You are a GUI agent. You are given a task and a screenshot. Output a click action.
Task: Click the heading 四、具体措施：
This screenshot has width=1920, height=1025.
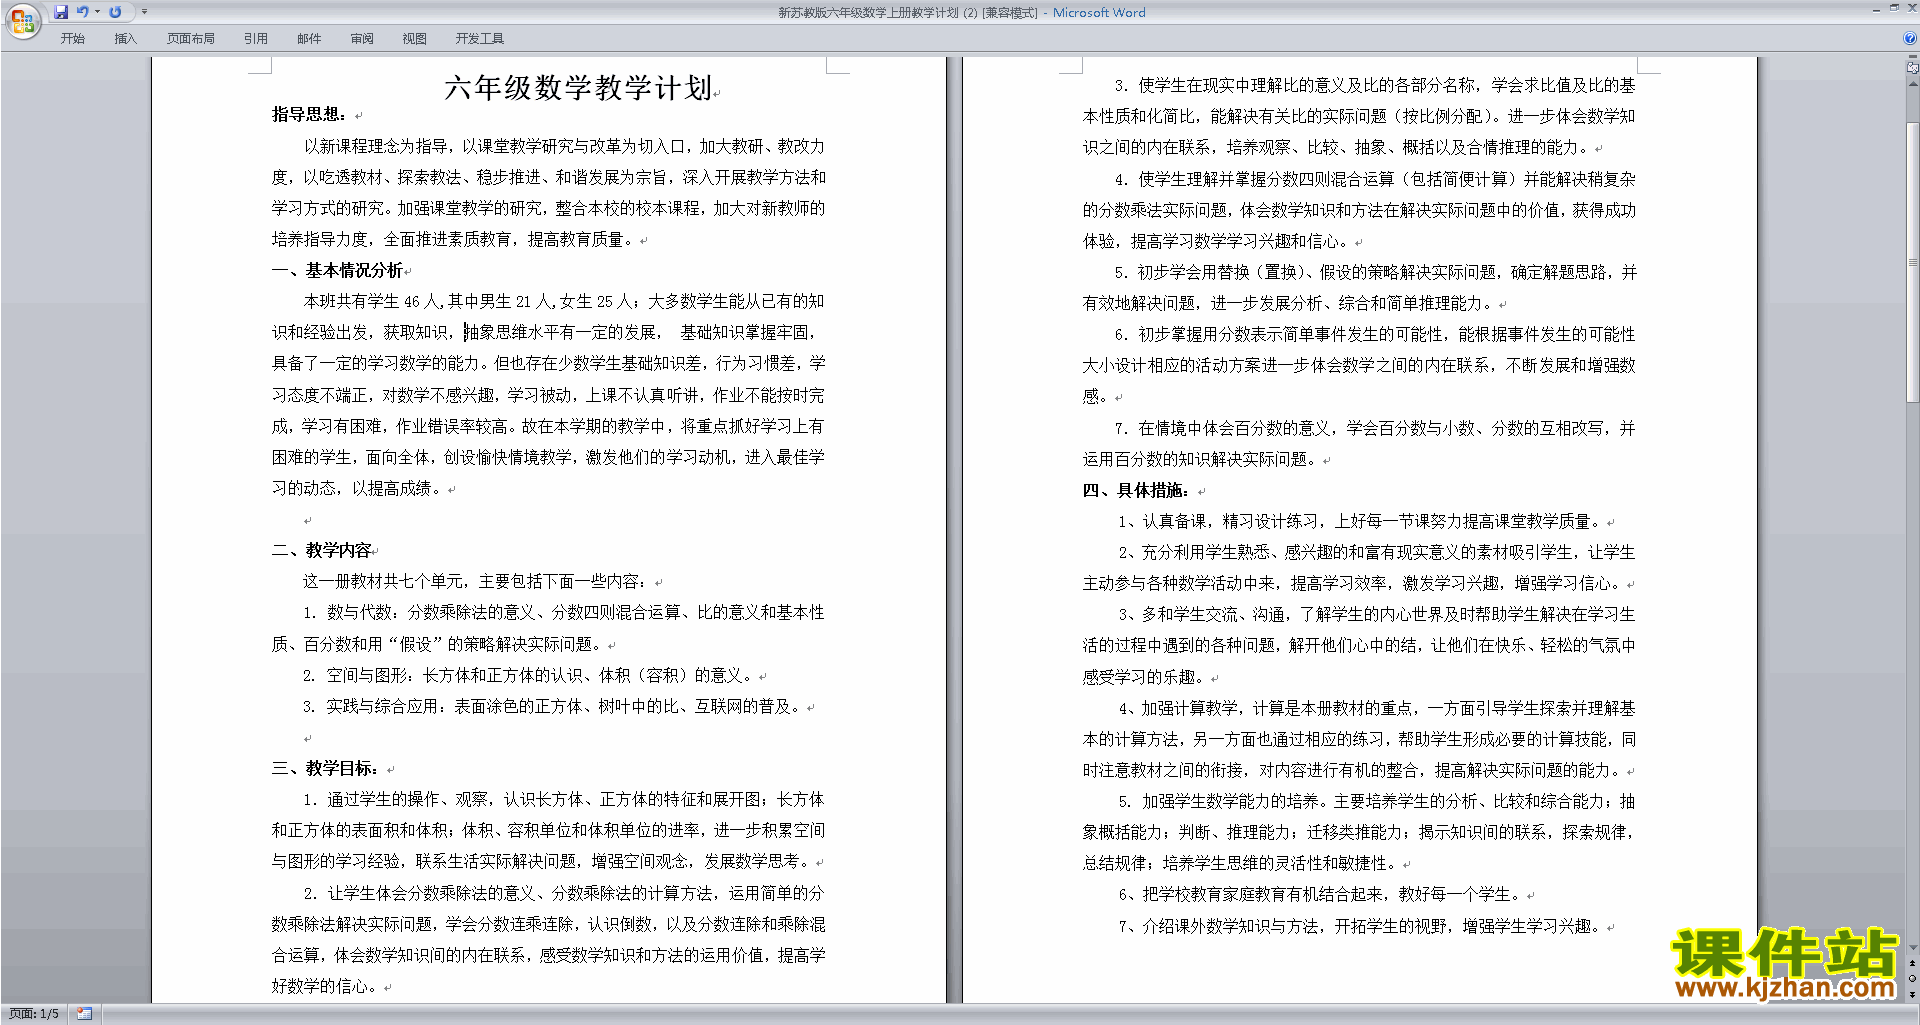[1137, 491]
